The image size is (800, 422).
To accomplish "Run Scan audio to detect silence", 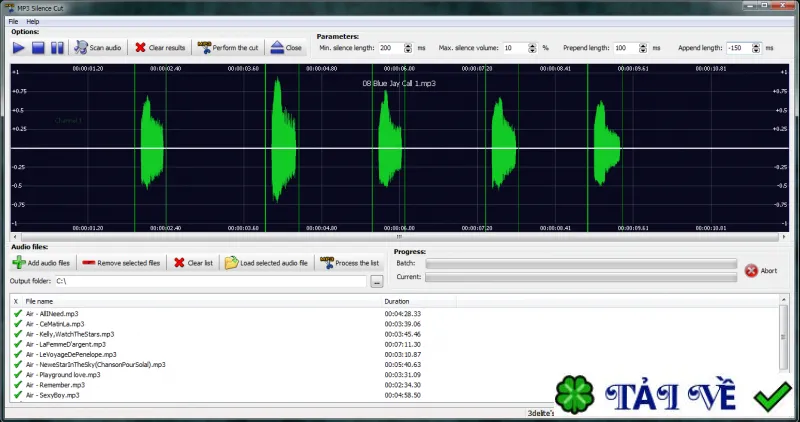I will (x=98, y=48).
